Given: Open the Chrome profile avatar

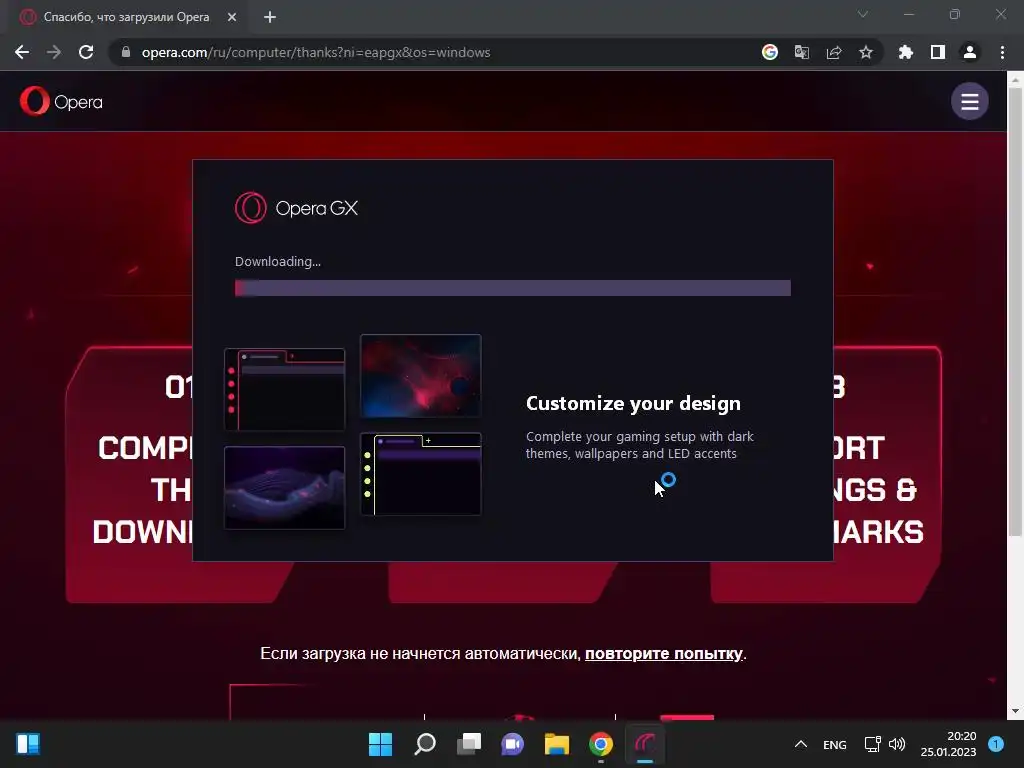Looking at the screenshot, I should pyautogui.click(x=970, y=52).
